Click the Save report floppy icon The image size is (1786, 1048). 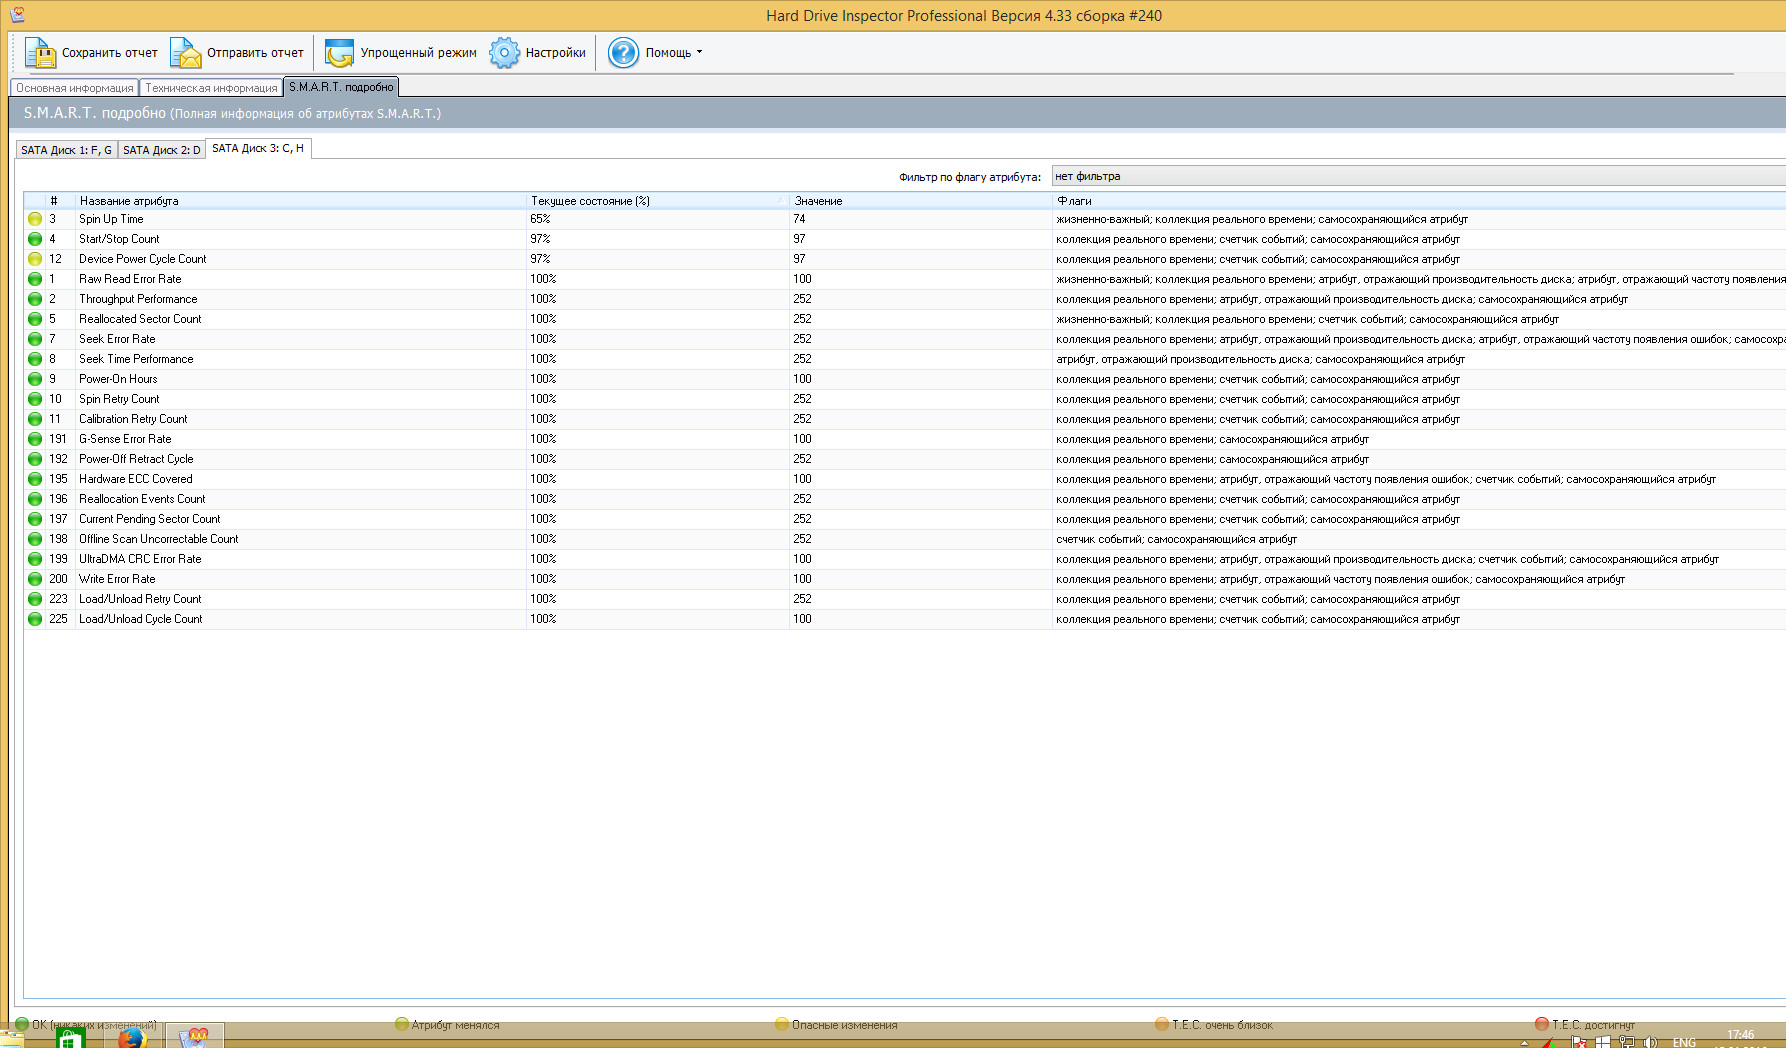point(40,53)
